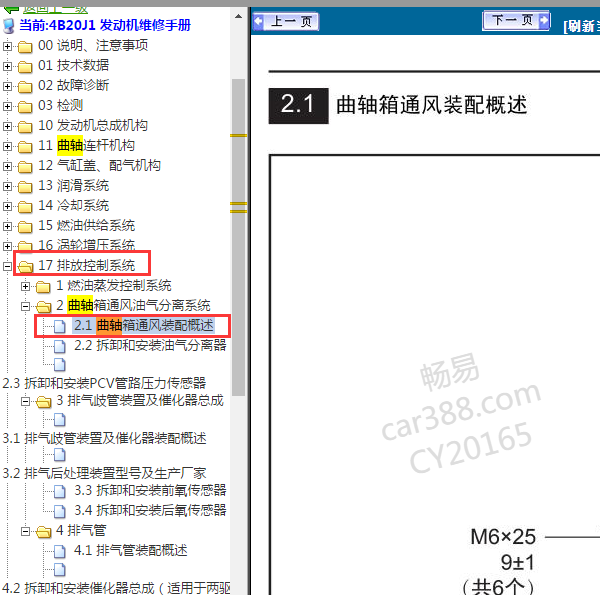
Task: Collapse the 2 曲轴箱通风油气分离系统 node
Action: [25, 306]
